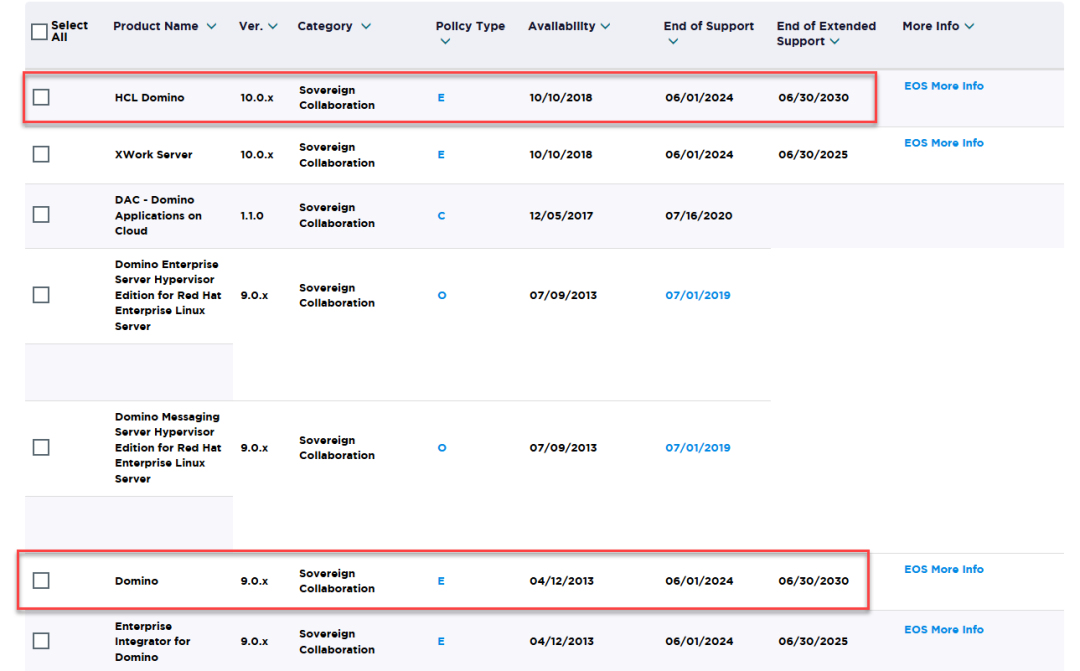Click 06/30/2025 in Enterprise Integrator for Domino row
Screen dimensions: 1080x671
(x=813, y=641)
